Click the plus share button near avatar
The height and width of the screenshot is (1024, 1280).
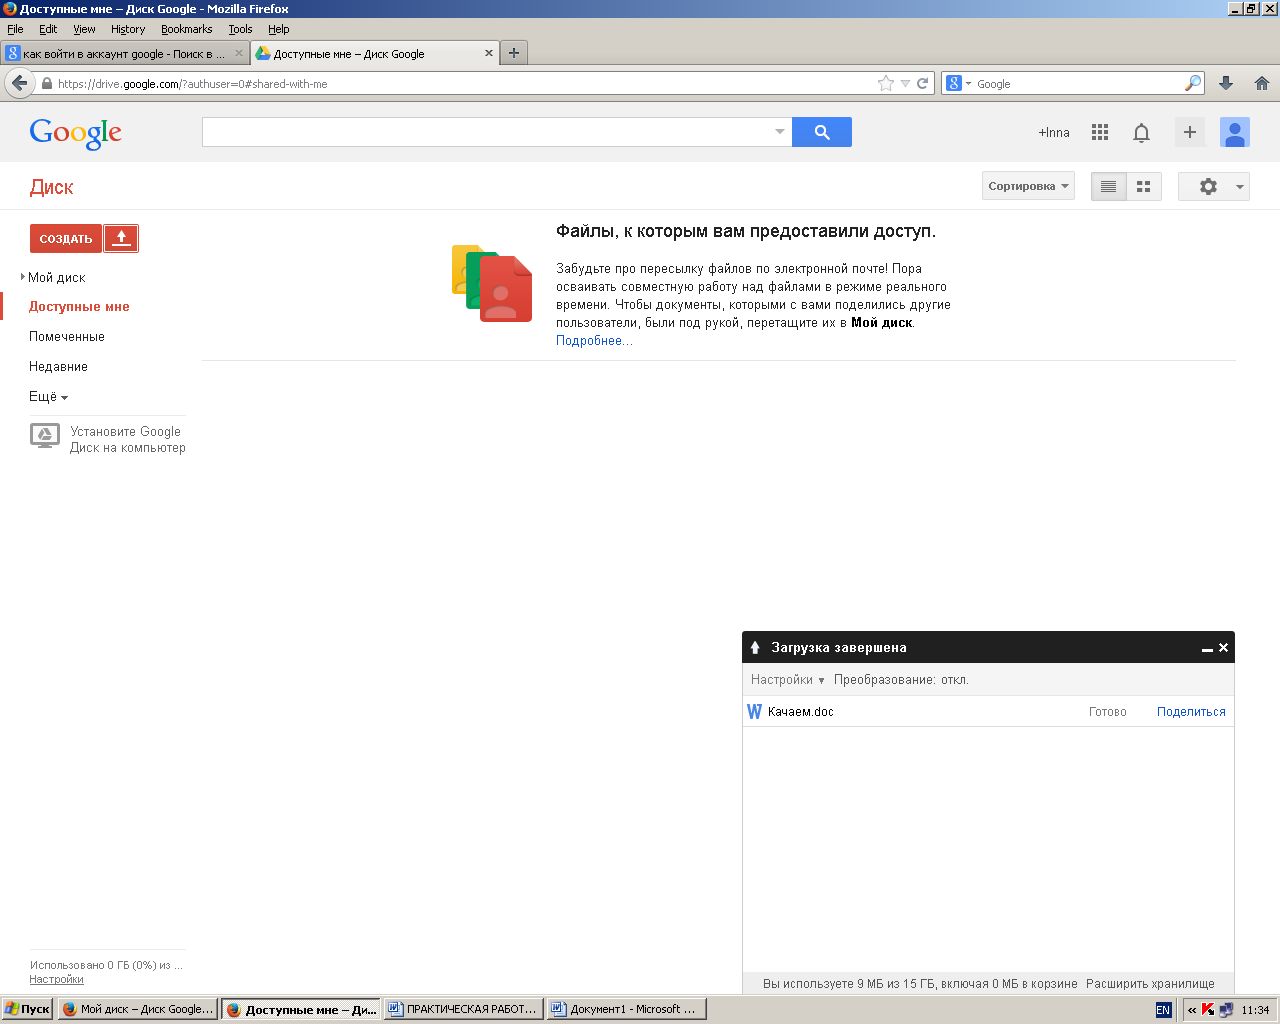tap(1190, 132)
